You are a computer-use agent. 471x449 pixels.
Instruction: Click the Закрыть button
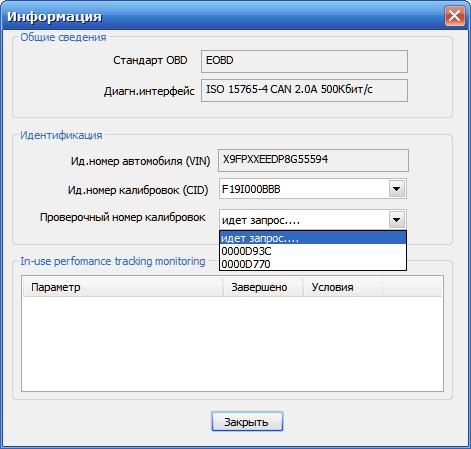pyautogui.click(x=247, y=422)
